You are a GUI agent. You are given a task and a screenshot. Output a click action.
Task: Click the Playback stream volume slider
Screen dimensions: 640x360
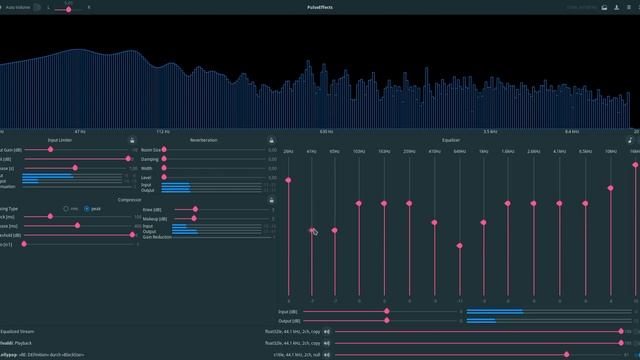478,343
